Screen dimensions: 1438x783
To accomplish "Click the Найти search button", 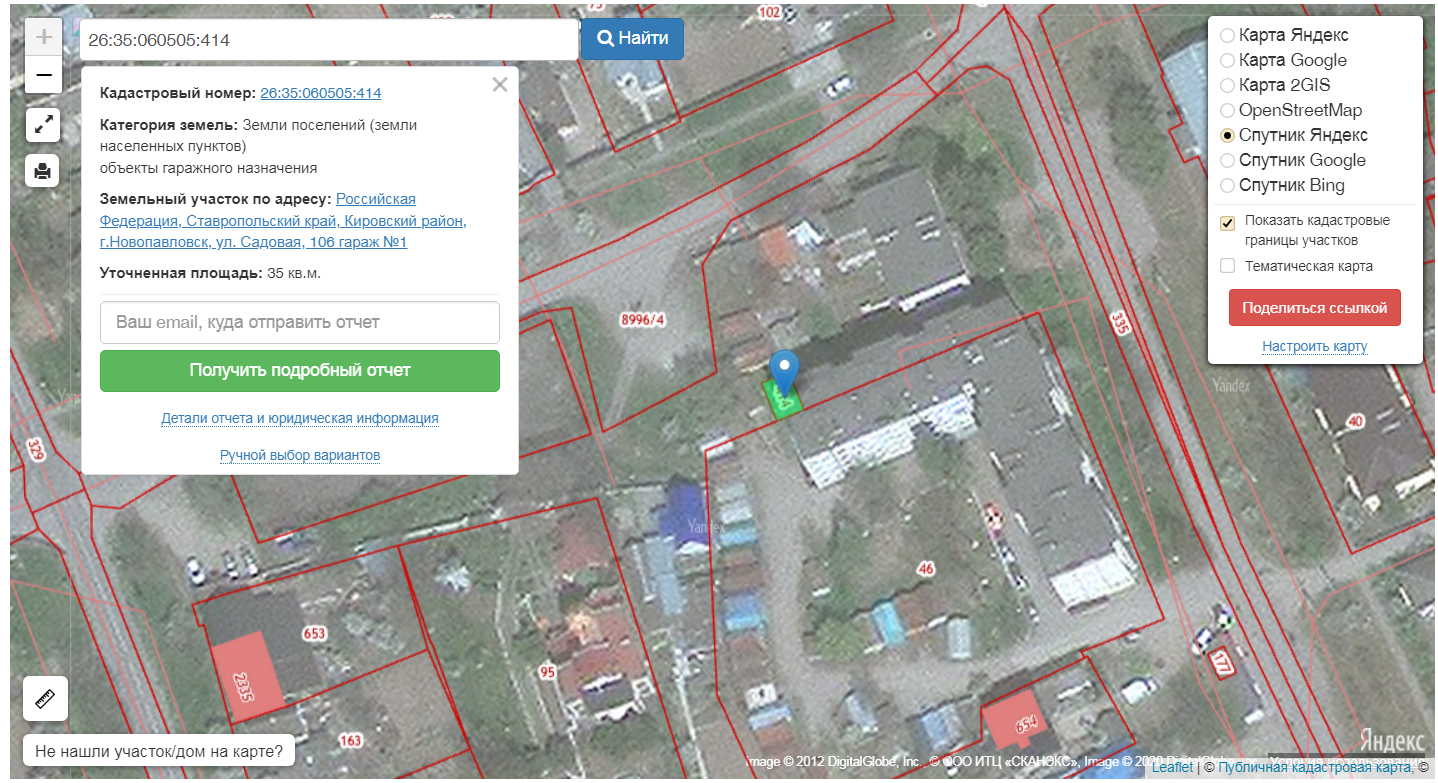I will click(x=632, y=39).
